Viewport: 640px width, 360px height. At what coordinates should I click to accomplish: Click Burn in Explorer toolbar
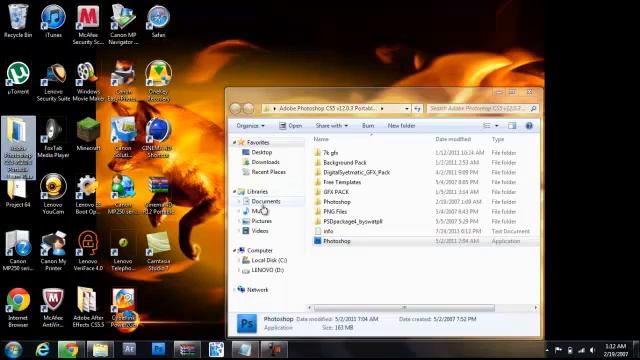coord(368,126)
